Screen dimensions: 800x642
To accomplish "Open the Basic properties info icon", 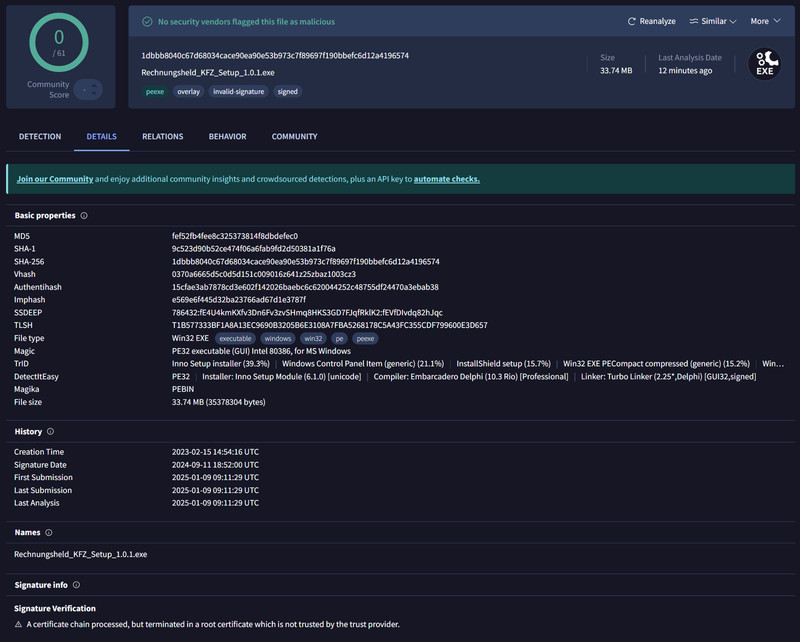I will coord(84,215).
